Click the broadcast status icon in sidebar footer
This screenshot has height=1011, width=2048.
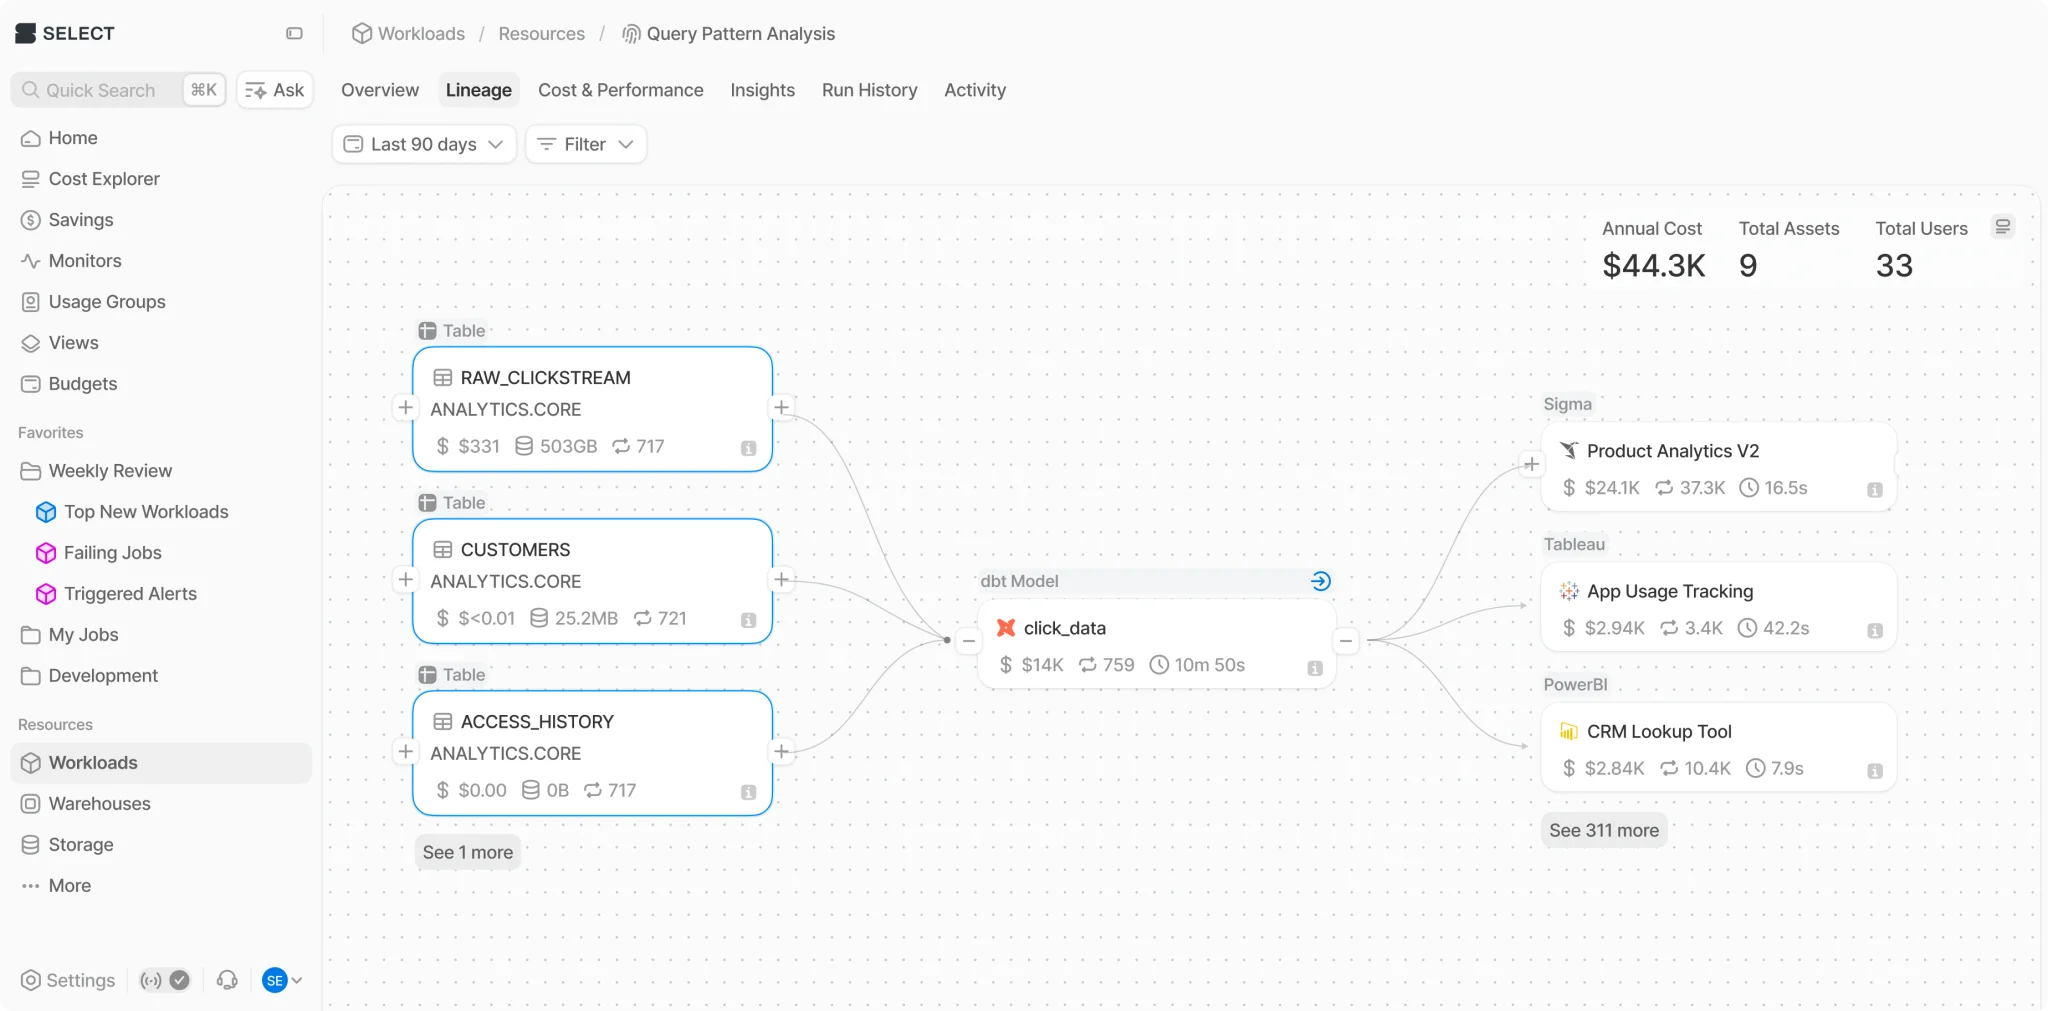tap(151, 980)
